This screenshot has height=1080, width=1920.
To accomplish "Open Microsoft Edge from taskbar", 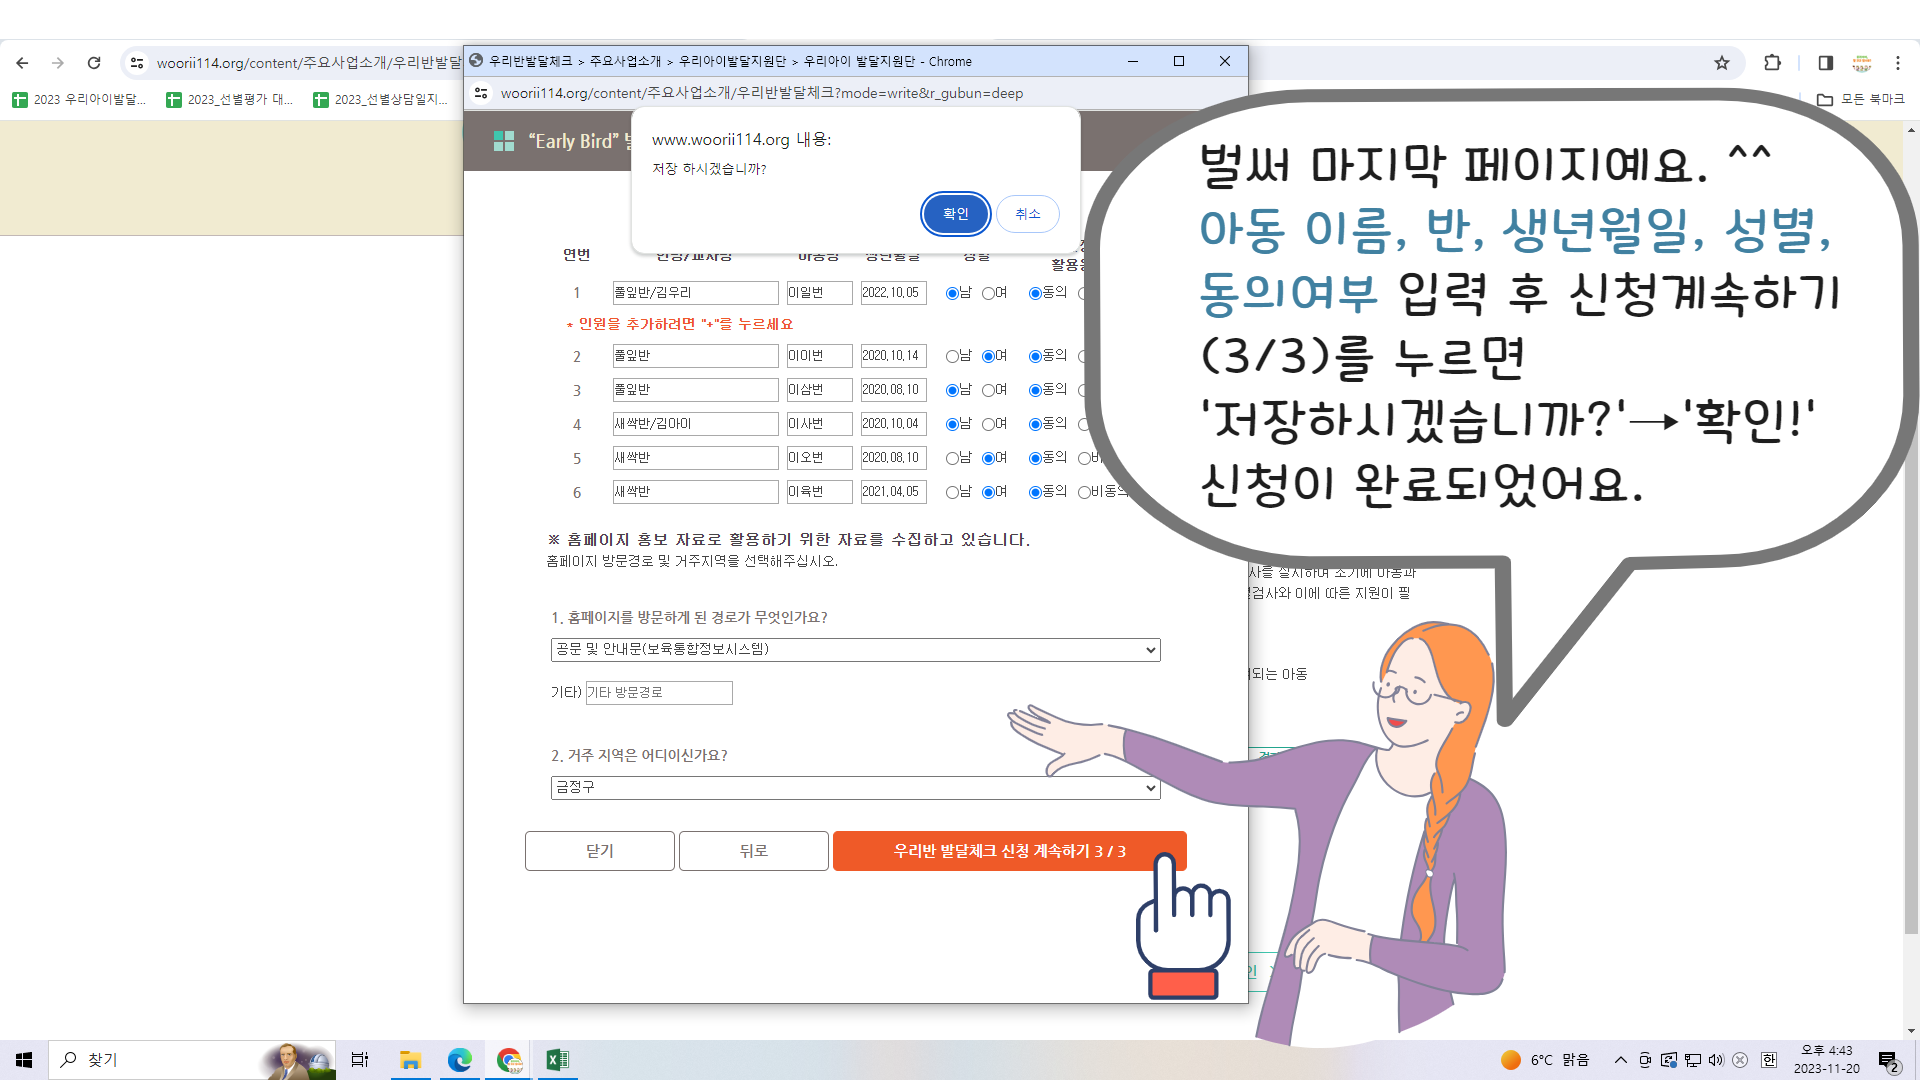I will click(x=459, y=1060).
